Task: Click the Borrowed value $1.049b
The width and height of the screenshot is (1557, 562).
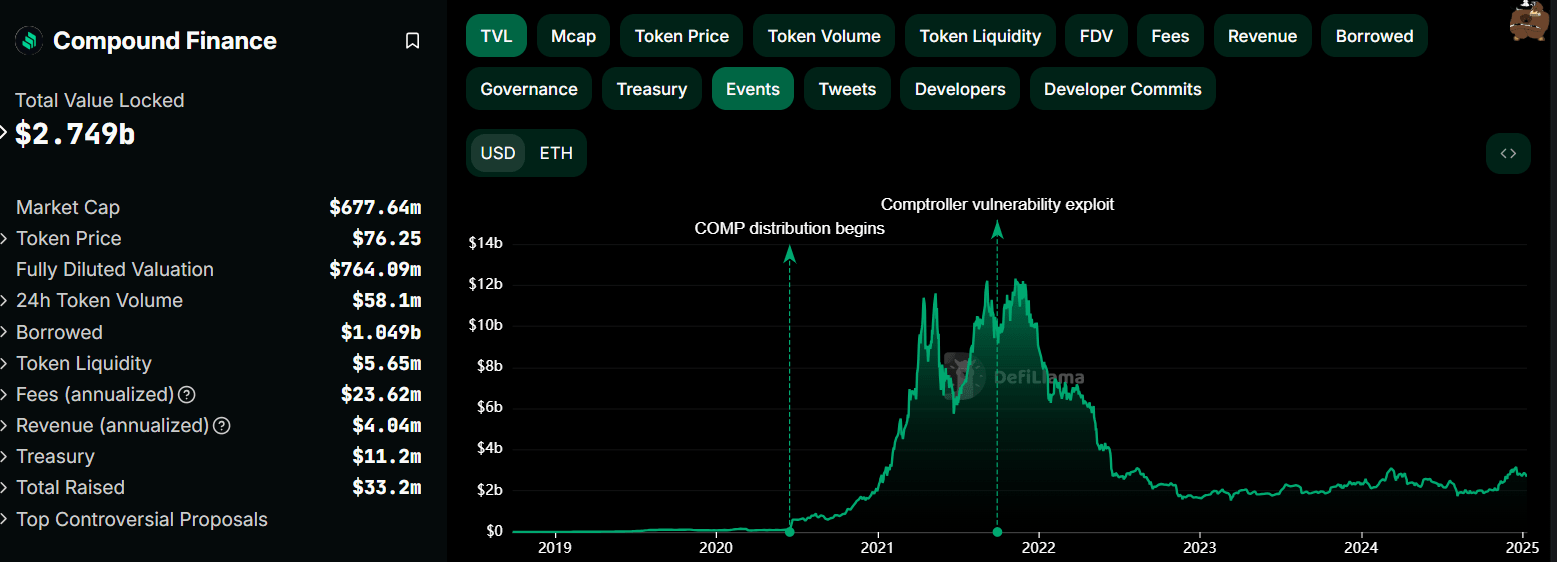Action: (381, 332)
